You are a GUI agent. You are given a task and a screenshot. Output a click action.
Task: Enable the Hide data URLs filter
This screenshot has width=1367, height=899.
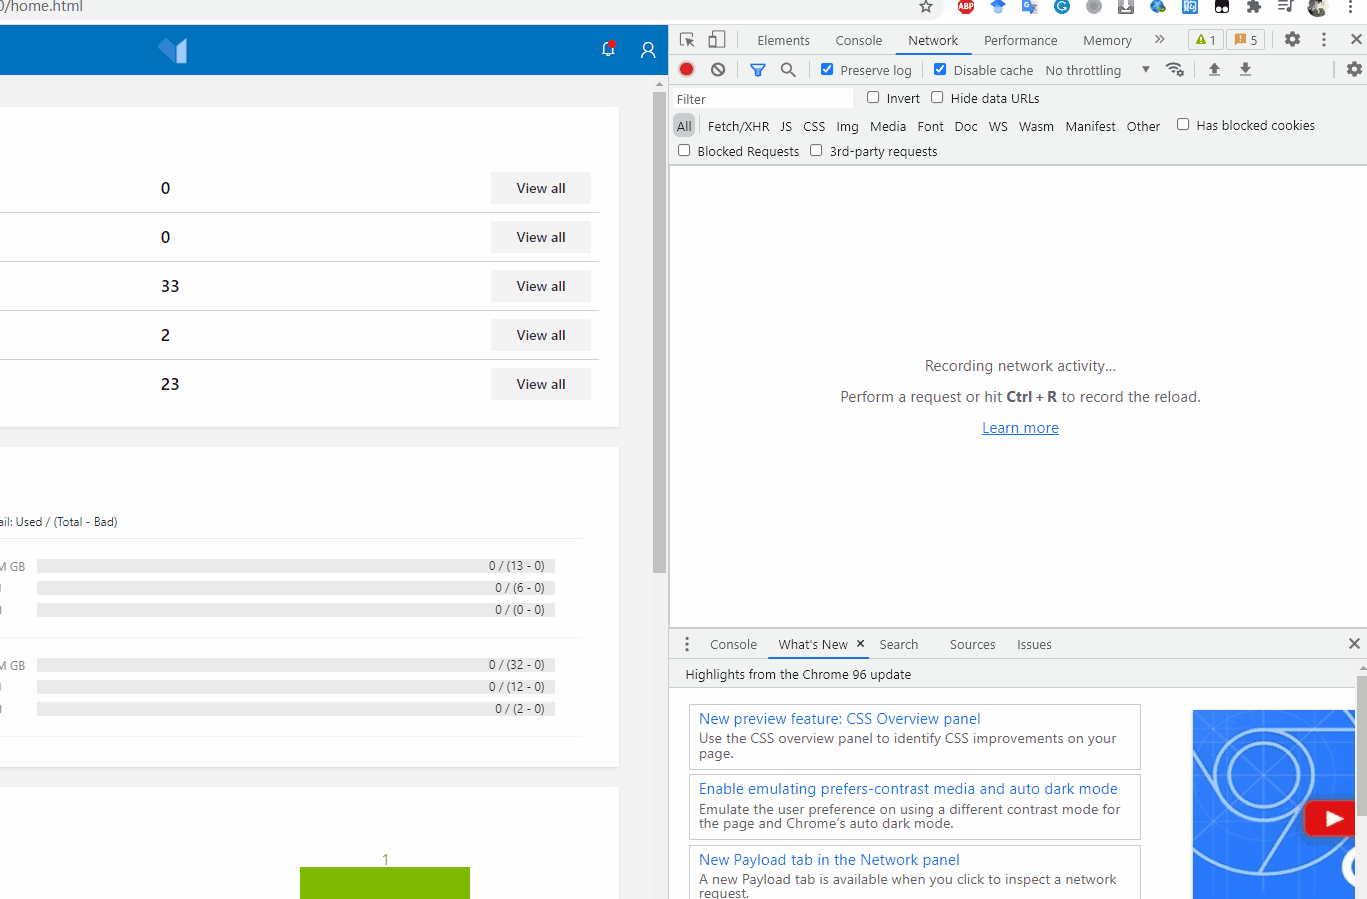[937, 97]
